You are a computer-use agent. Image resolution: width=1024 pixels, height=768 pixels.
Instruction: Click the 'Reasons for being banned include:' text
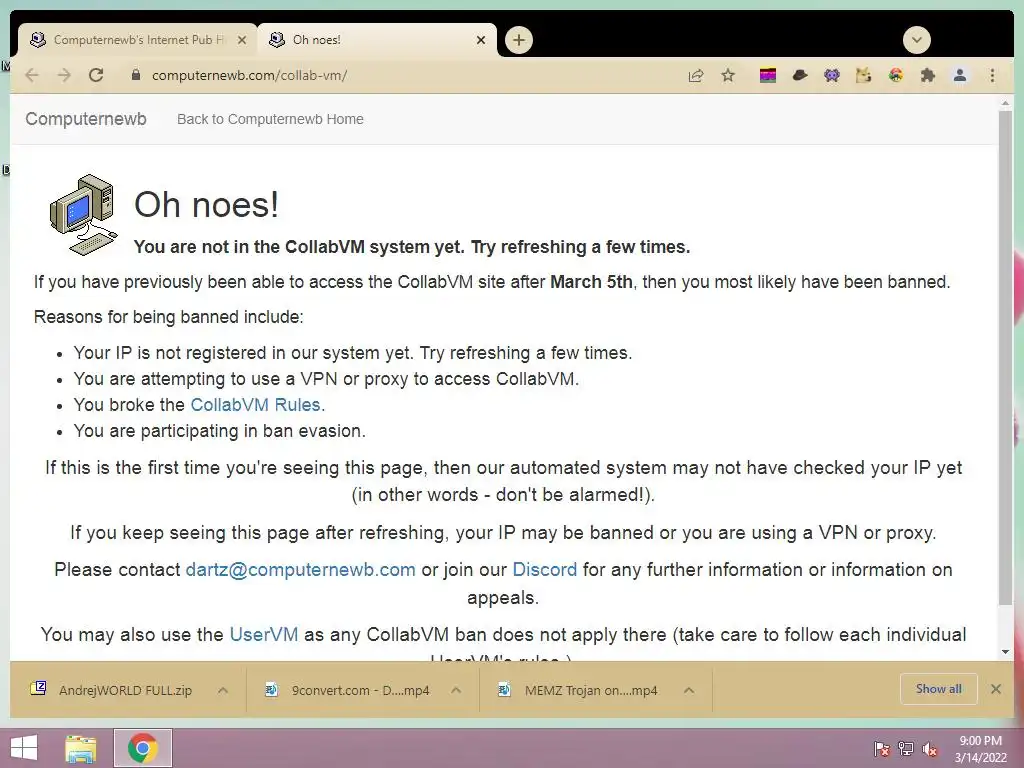[x=168, y=317]
